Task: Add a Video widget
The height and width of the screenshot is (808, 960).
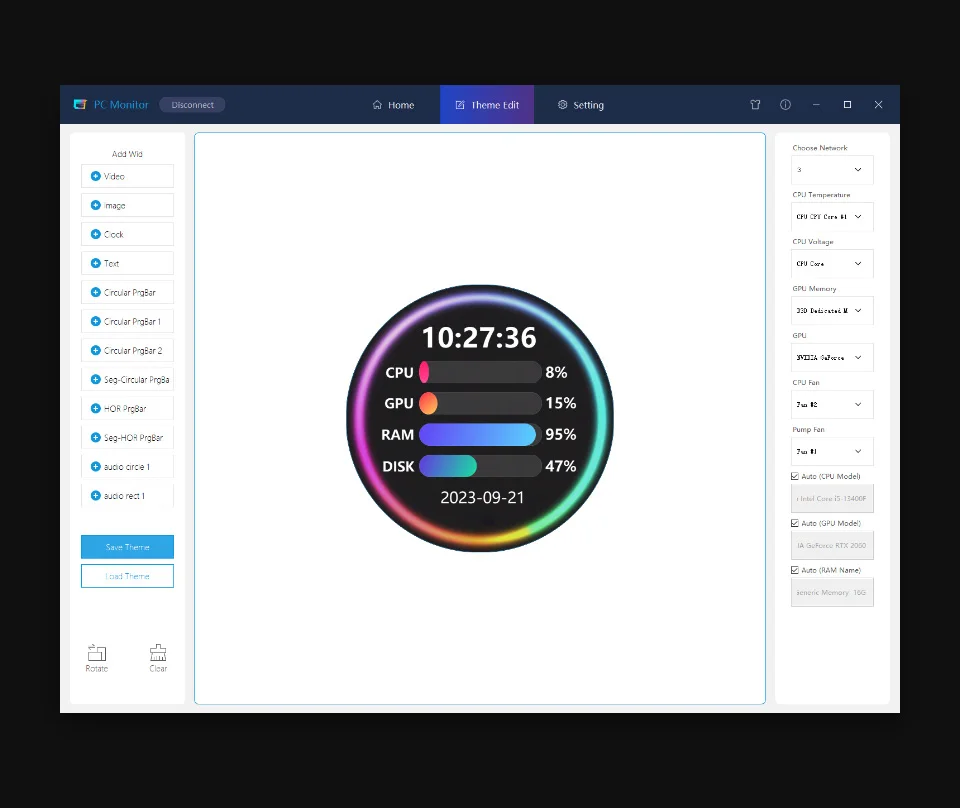Action: (127, 176)
